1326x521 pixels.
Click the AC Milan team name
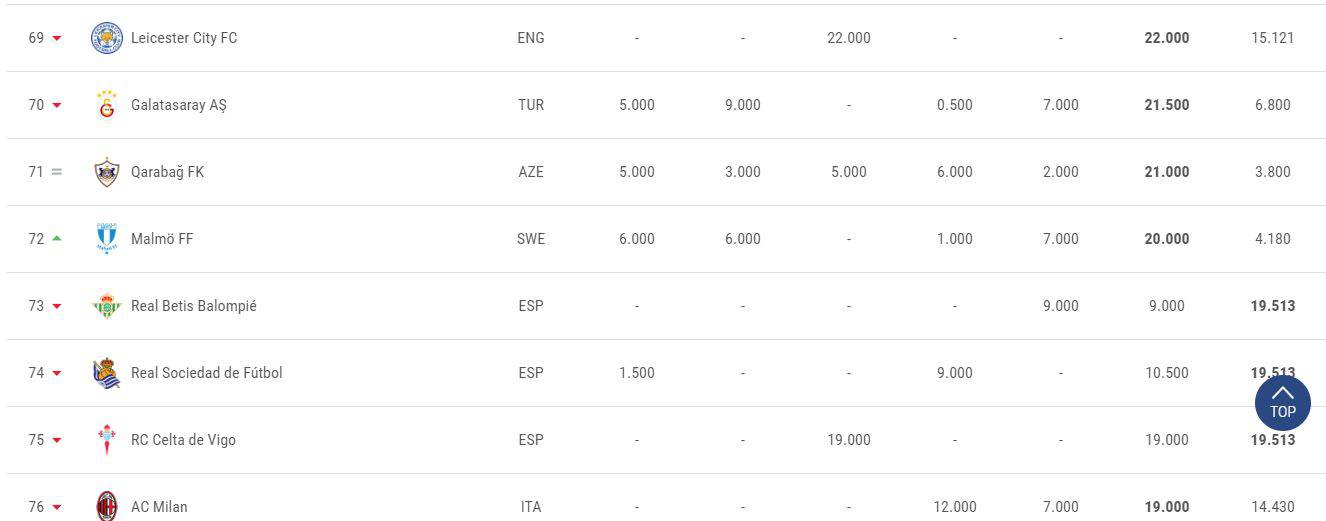[159, 507]
